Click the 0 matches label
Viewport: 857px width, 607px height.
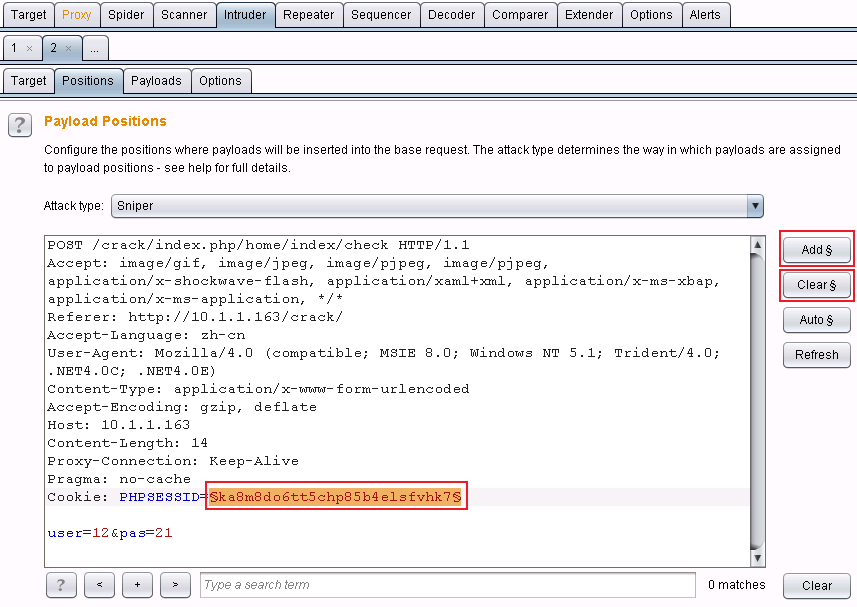736,585
